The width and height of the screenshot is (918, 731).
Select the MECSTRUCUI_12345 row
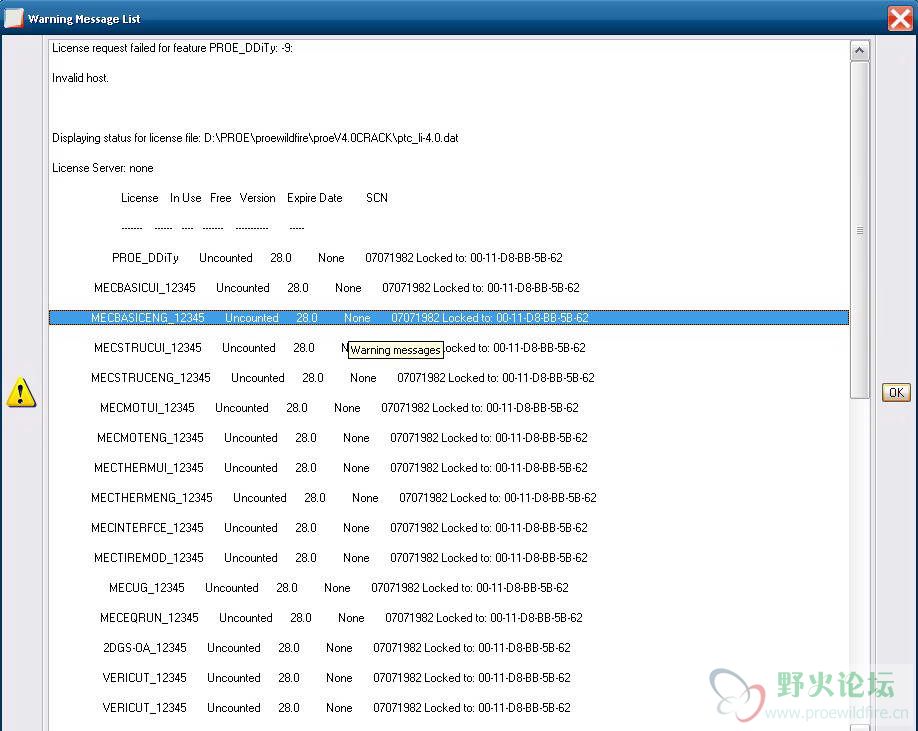click(x=449, y=348)
